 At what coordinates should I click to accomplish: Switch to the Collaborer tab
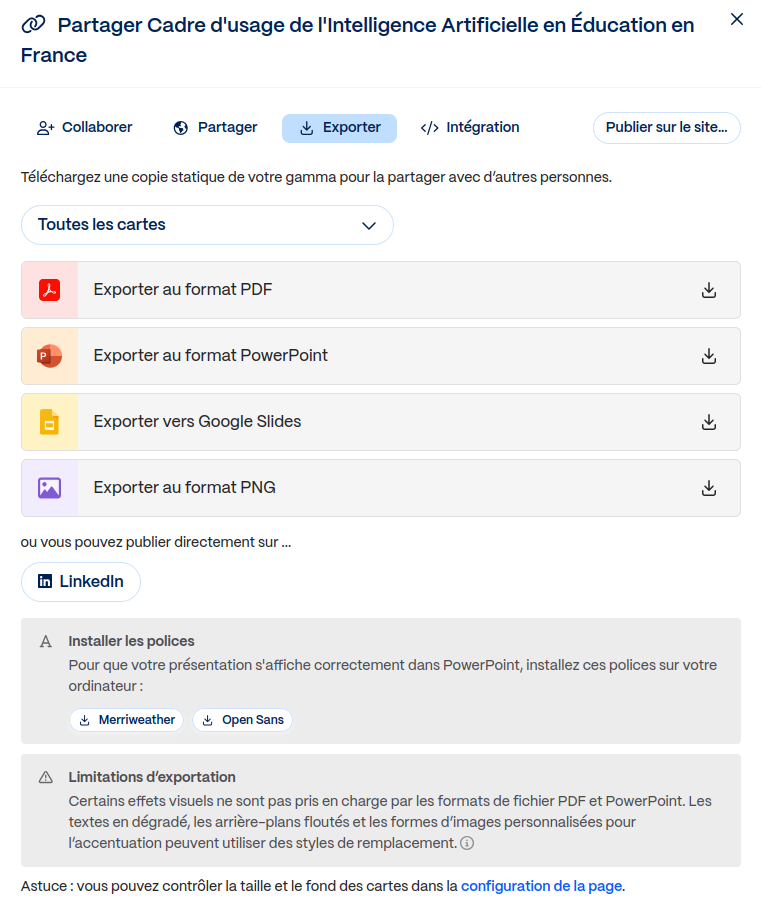[85, 128]
